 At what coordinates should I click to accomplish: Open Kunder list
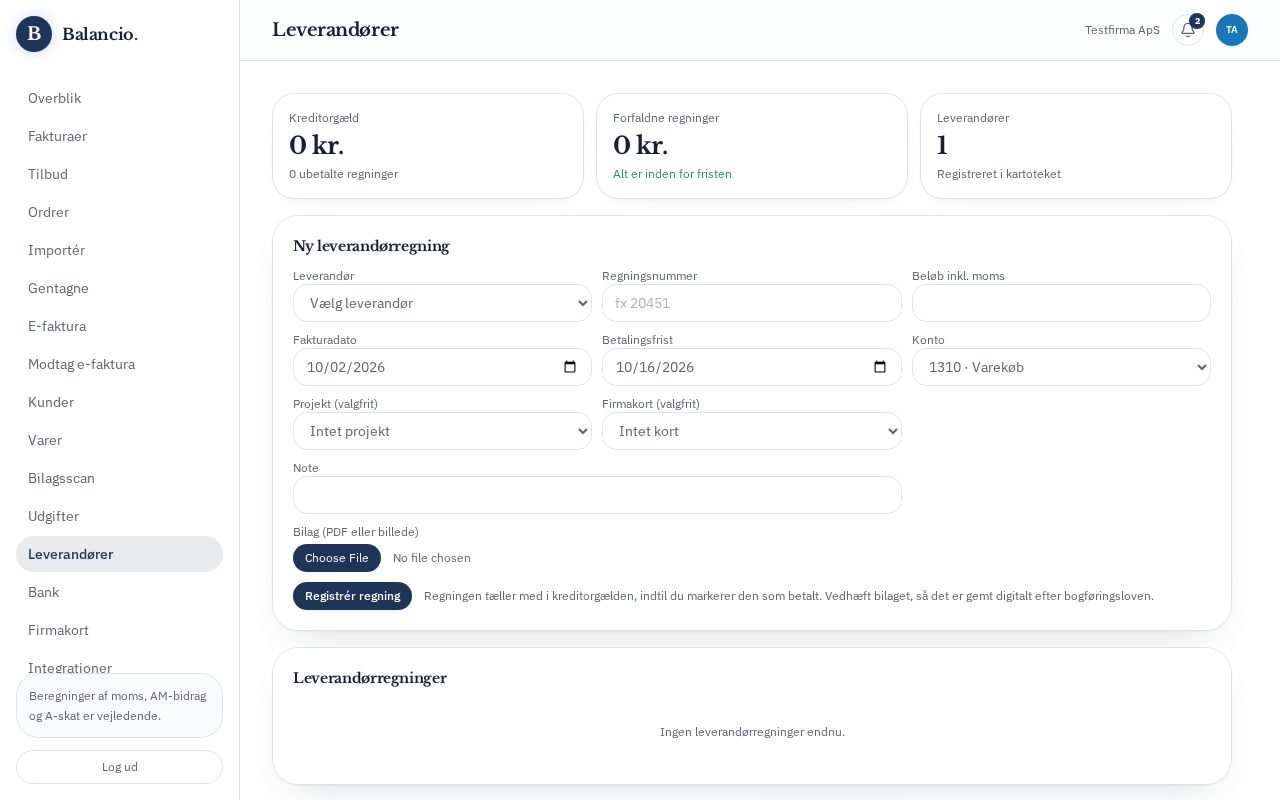click(x=119, y=402)
